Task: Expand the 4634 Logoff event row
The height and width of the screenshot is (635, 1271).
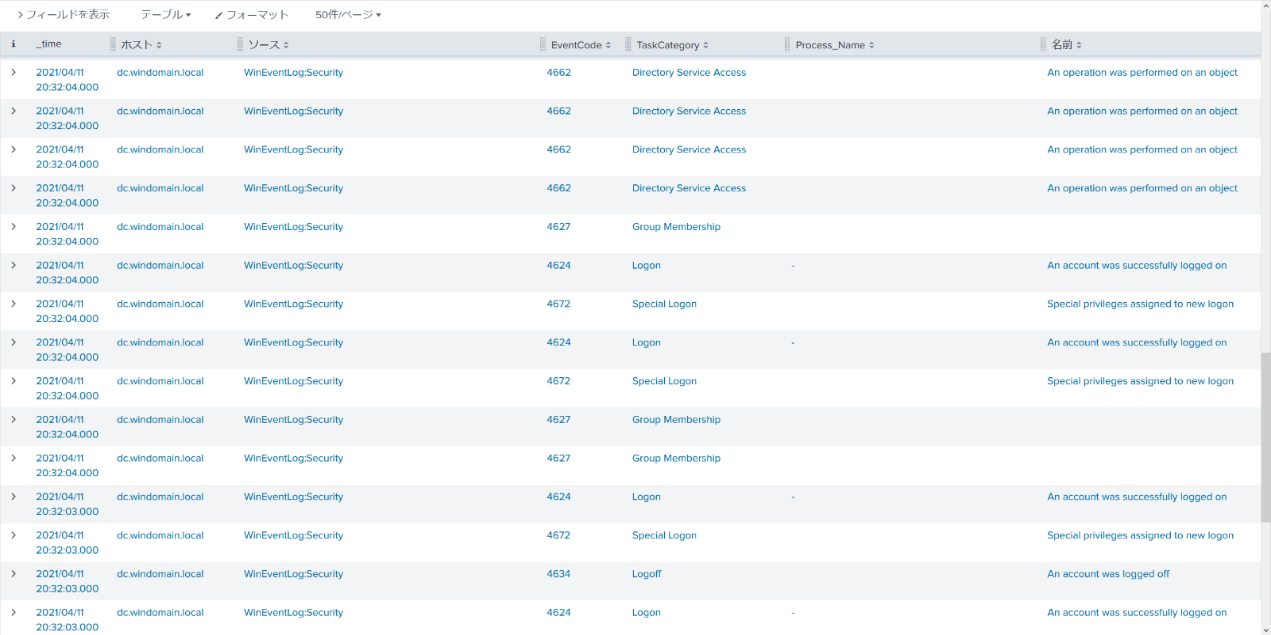Action: pyautogui.click(x=14, y=574)
